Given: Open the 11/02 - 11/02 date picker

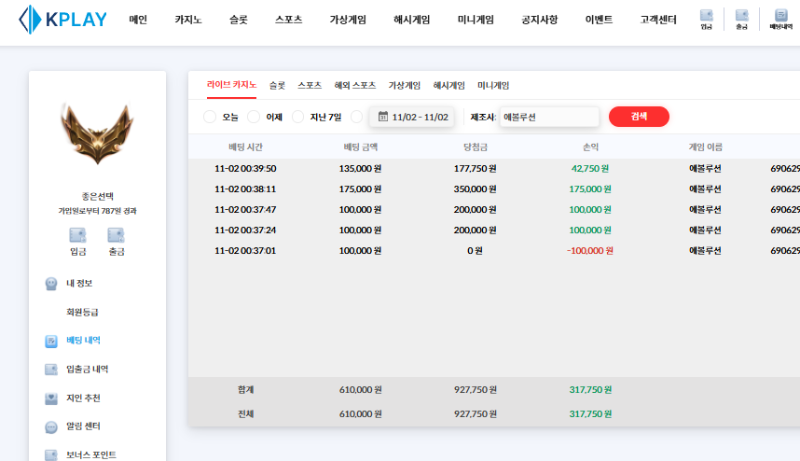Looking at the screenshot, I should pos(412,117).
